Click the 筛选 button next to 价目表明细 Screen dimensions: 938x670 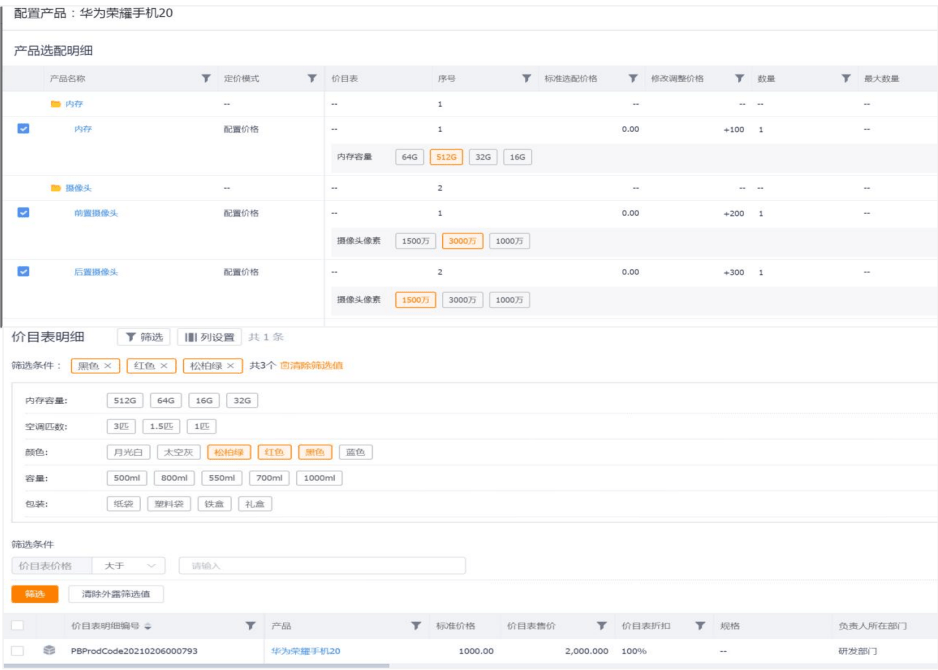pos(144,338)
